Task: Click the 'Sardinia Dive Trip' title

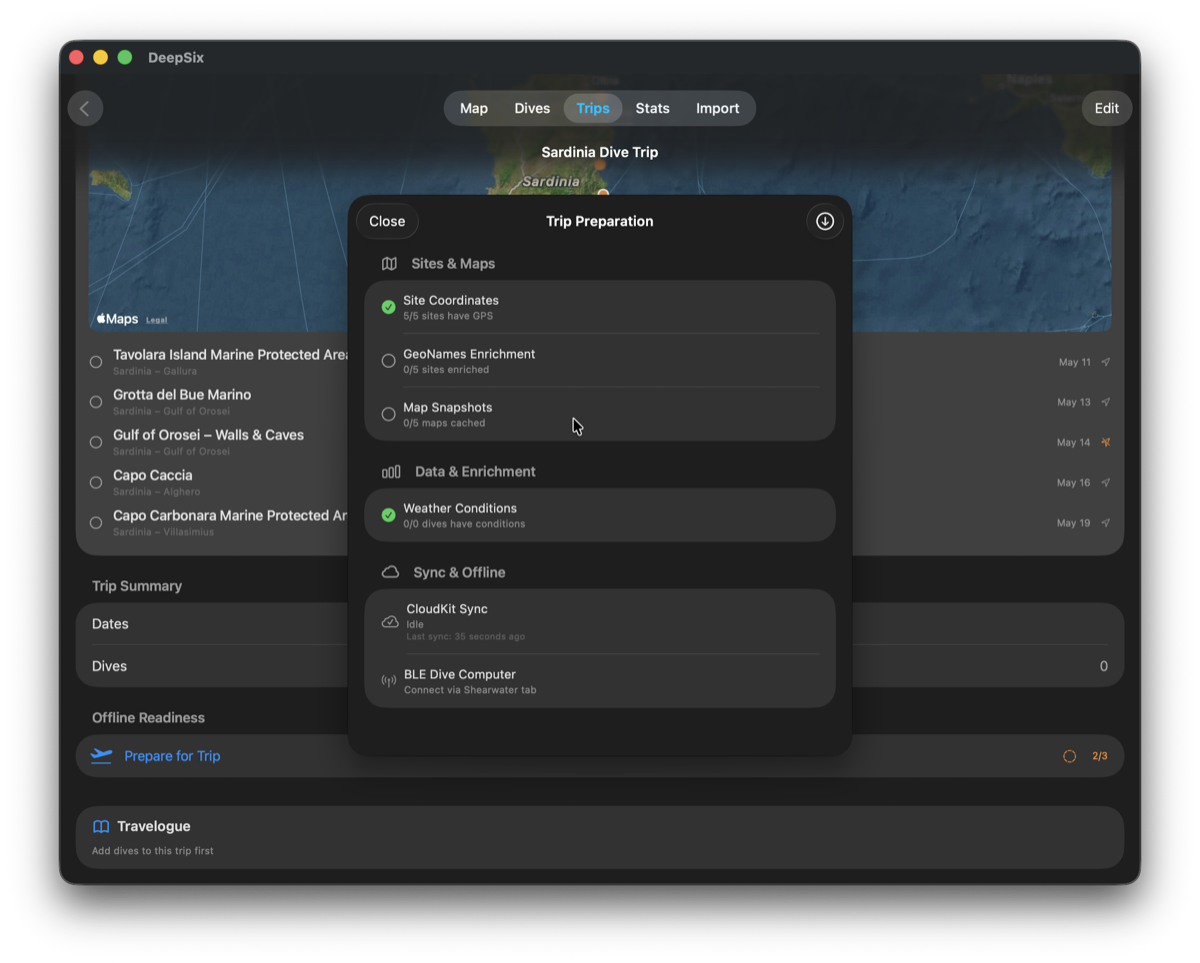Action: pyautogui.click(x=600, y=152)
